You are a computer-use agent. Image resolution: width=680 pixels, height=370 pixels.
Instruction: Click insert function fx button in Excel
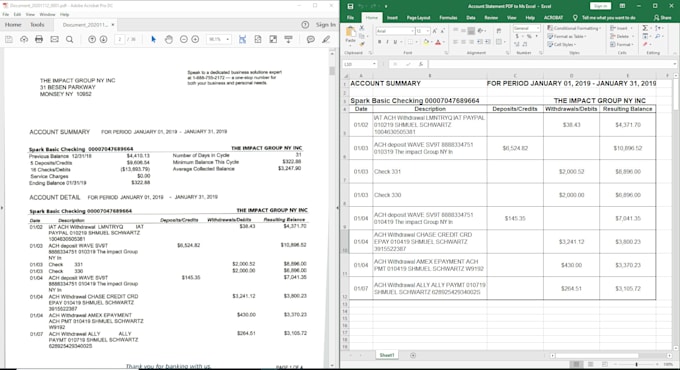pos(421,64)
